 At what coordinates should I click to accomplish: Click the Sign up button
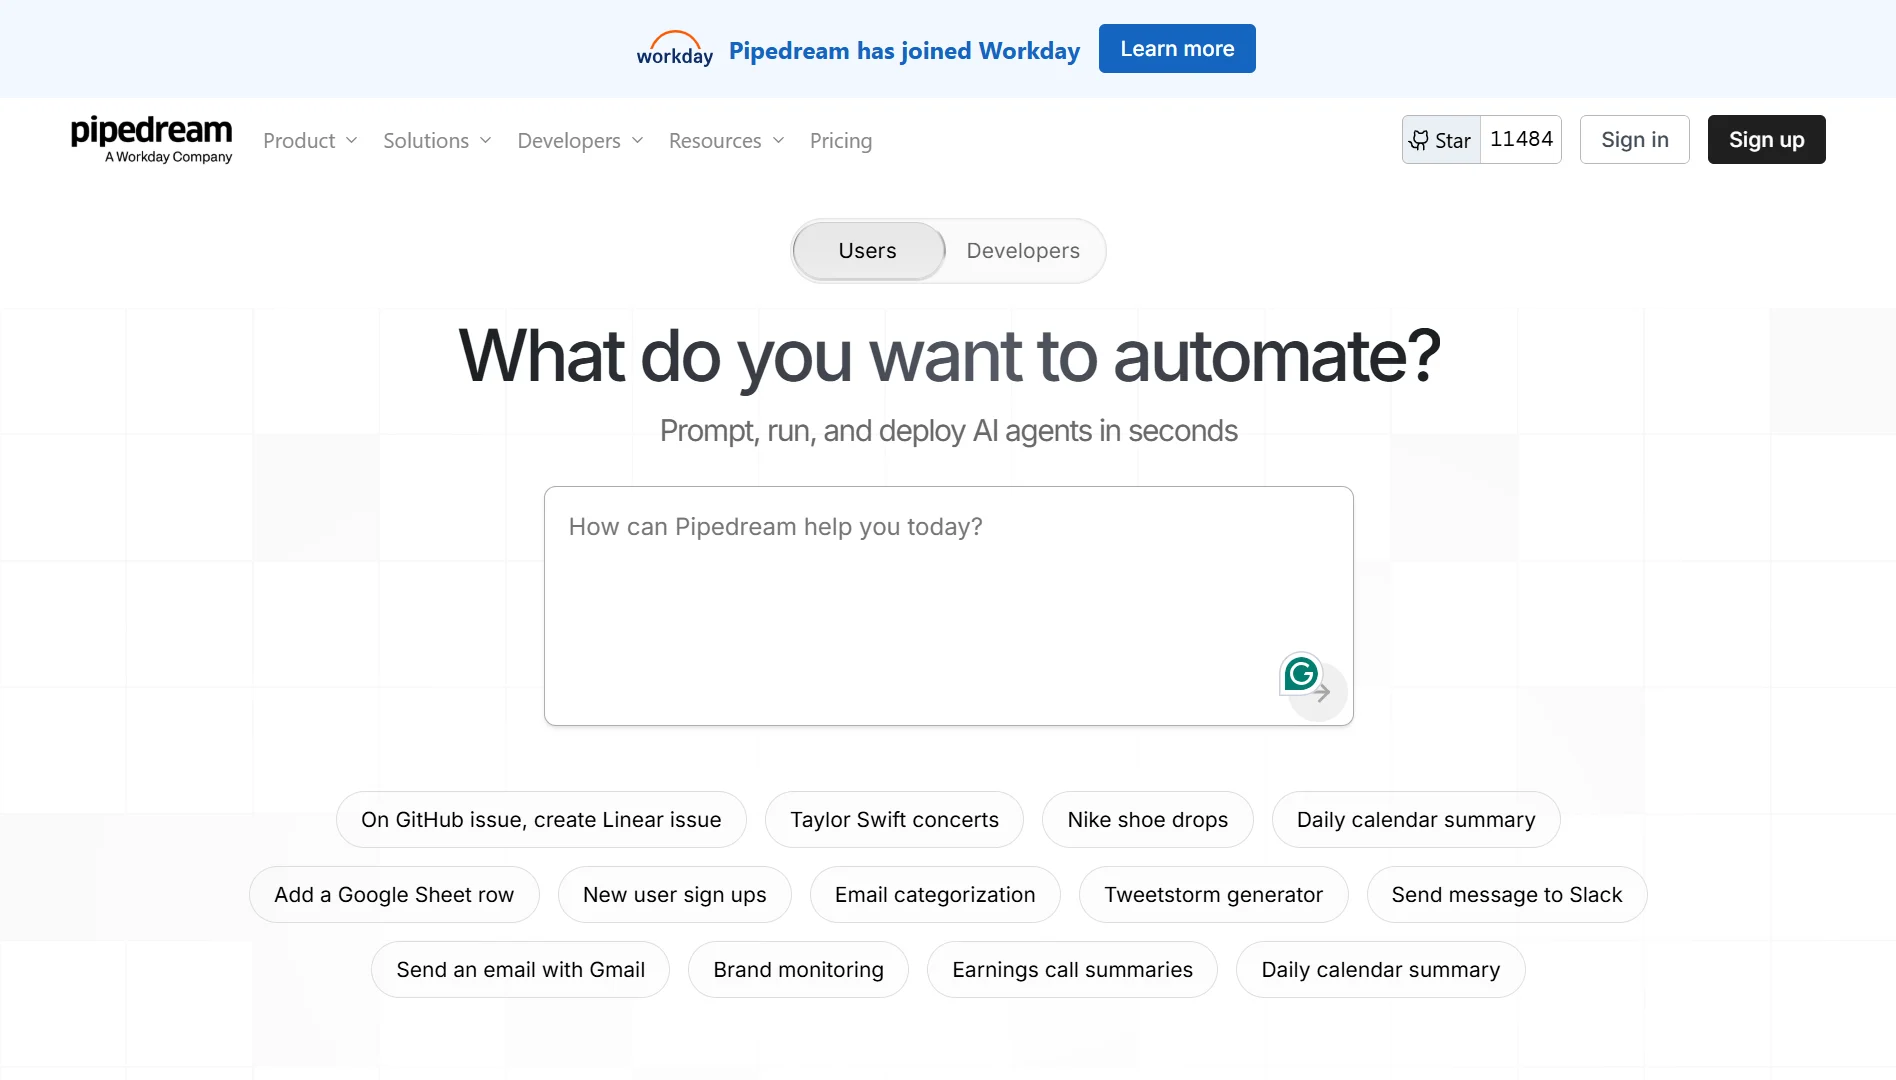1767,140
